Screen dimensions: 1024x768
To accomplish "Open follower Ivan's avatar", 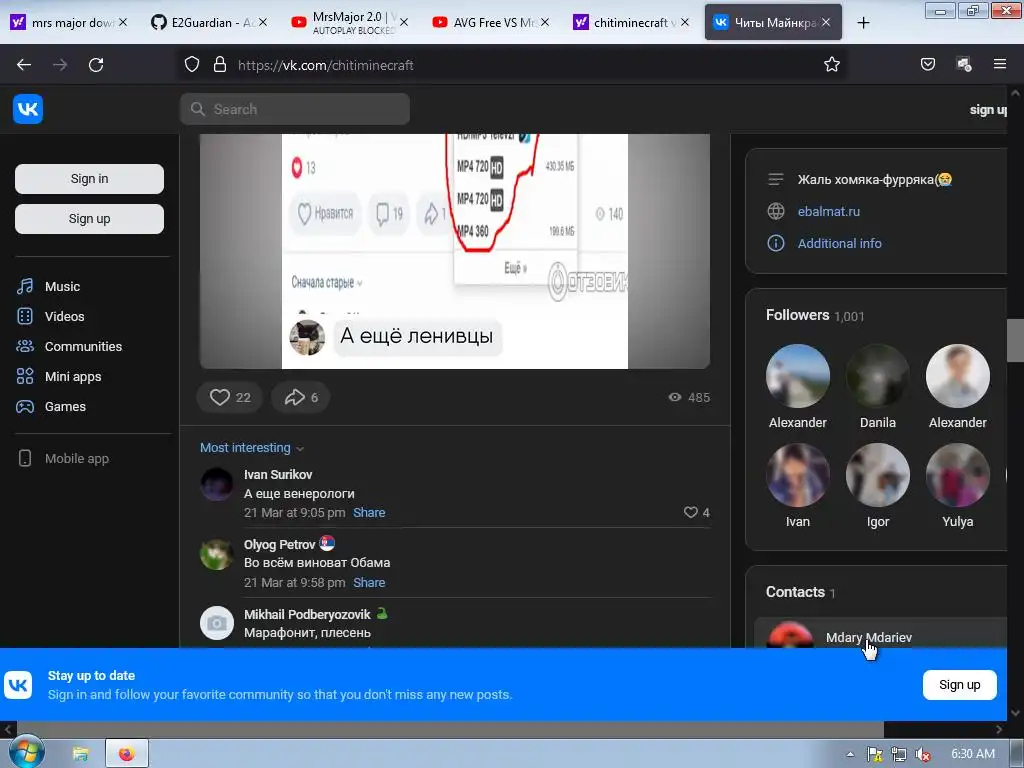I will 797,475.
